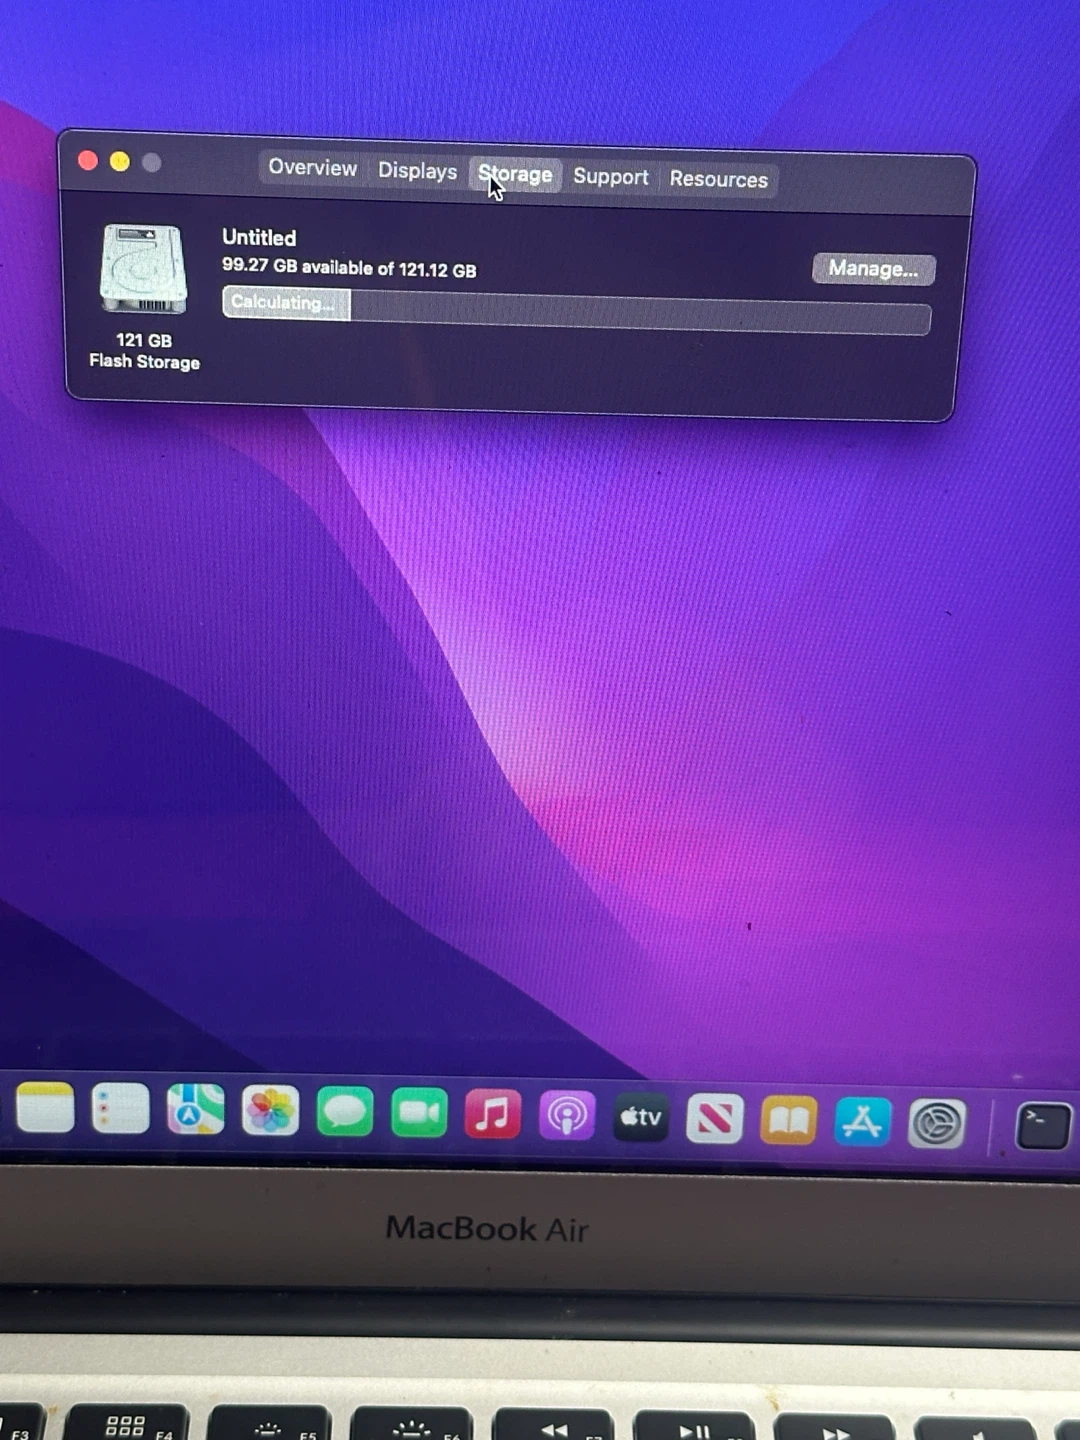Launch Terminal from the Dock
1080x1440 pixels.
click(x=1043, y=1126)
